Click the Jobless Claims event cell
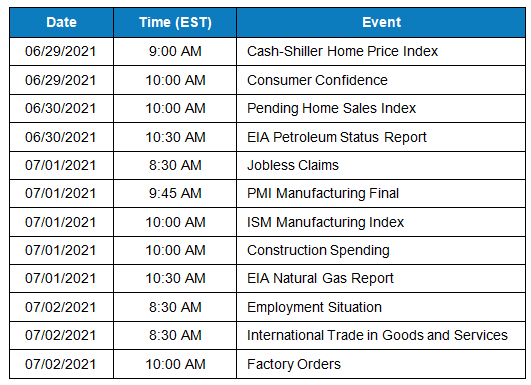The image size is (531, 385). click(x=381, y=165)
